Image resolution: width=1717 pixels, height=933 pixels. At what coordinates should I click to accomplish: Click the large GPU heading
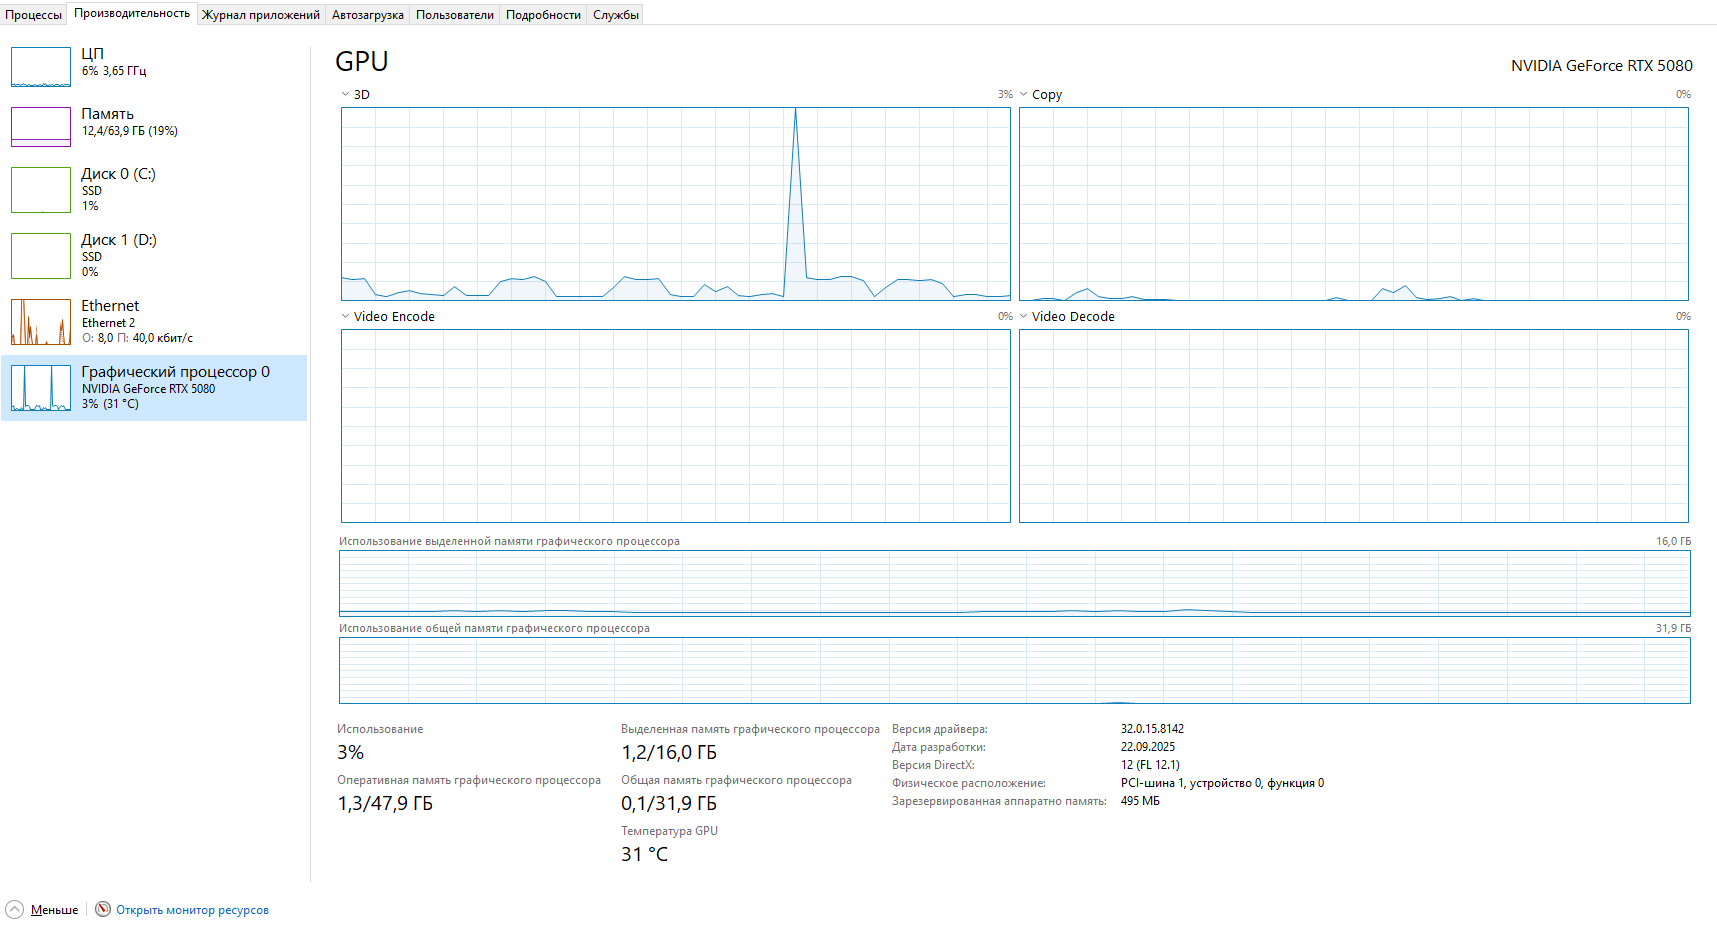point(362,62)
